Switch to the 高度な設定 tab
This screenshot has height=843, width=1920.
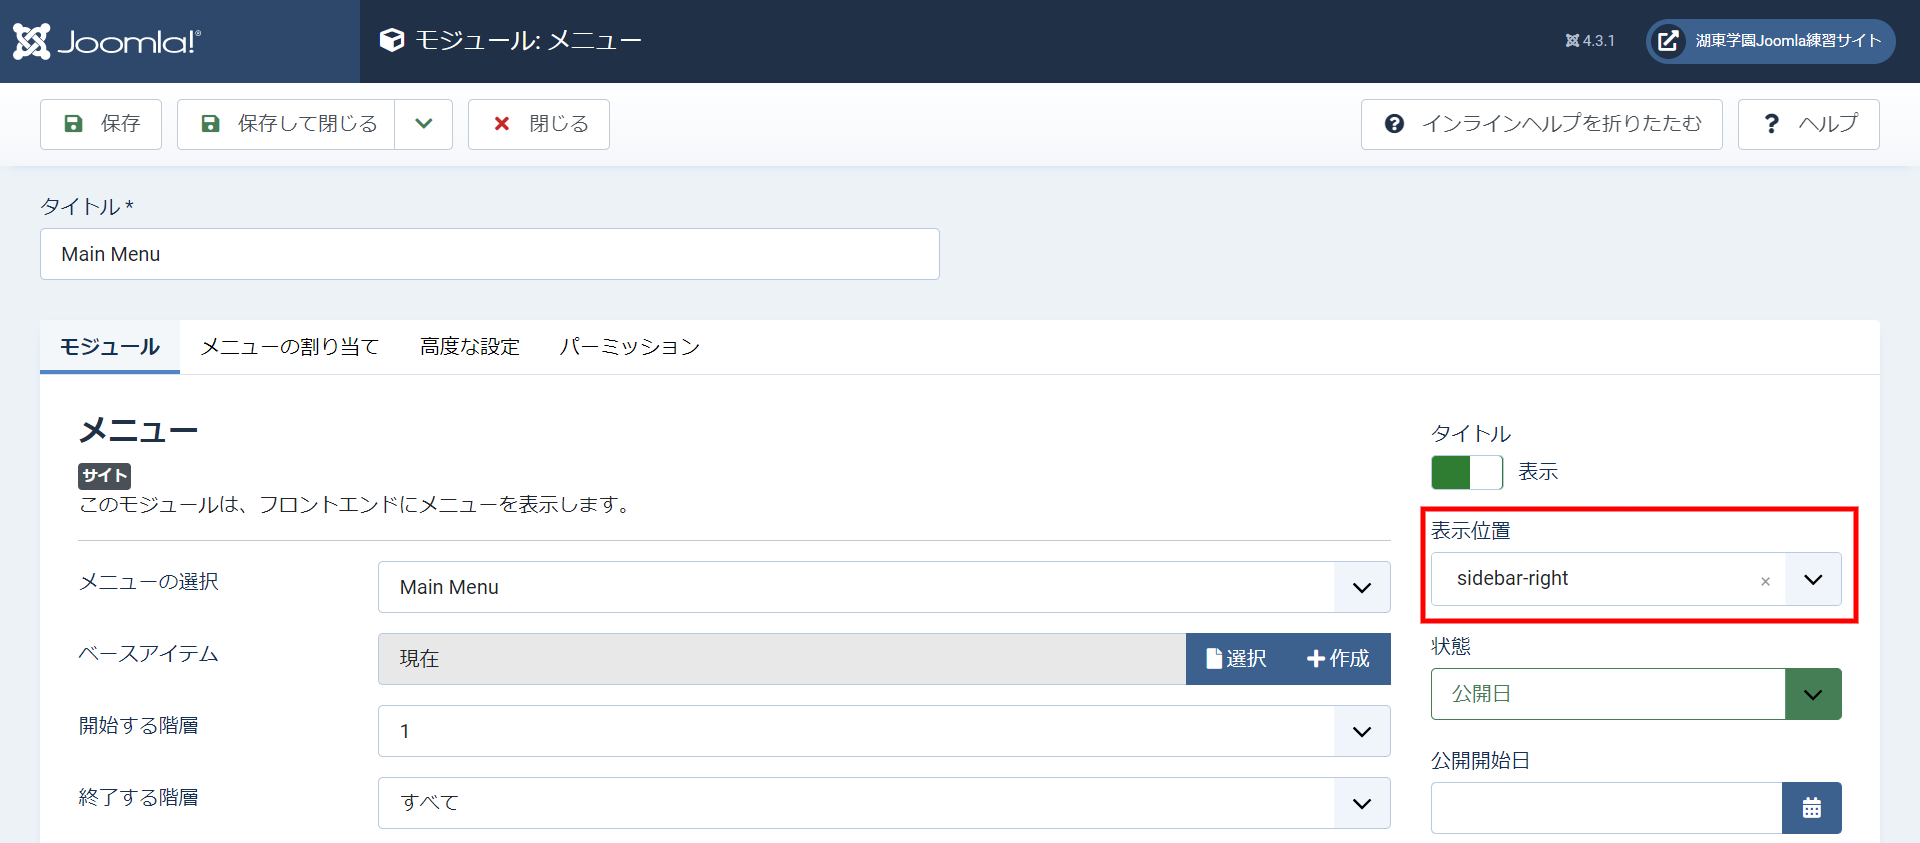tap(470, 347)
